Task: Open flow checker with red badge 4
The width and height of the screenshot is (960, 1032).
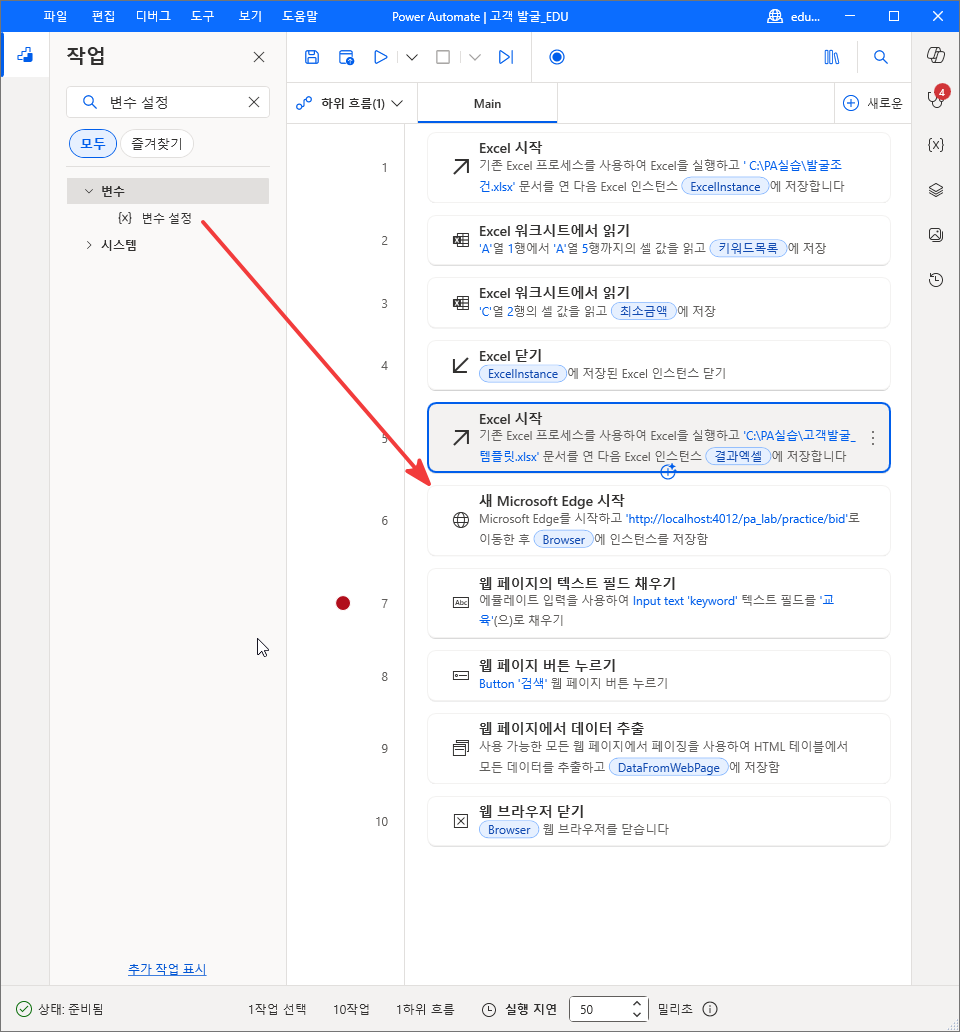Action: pyautogui.click(x=936, y=97)
